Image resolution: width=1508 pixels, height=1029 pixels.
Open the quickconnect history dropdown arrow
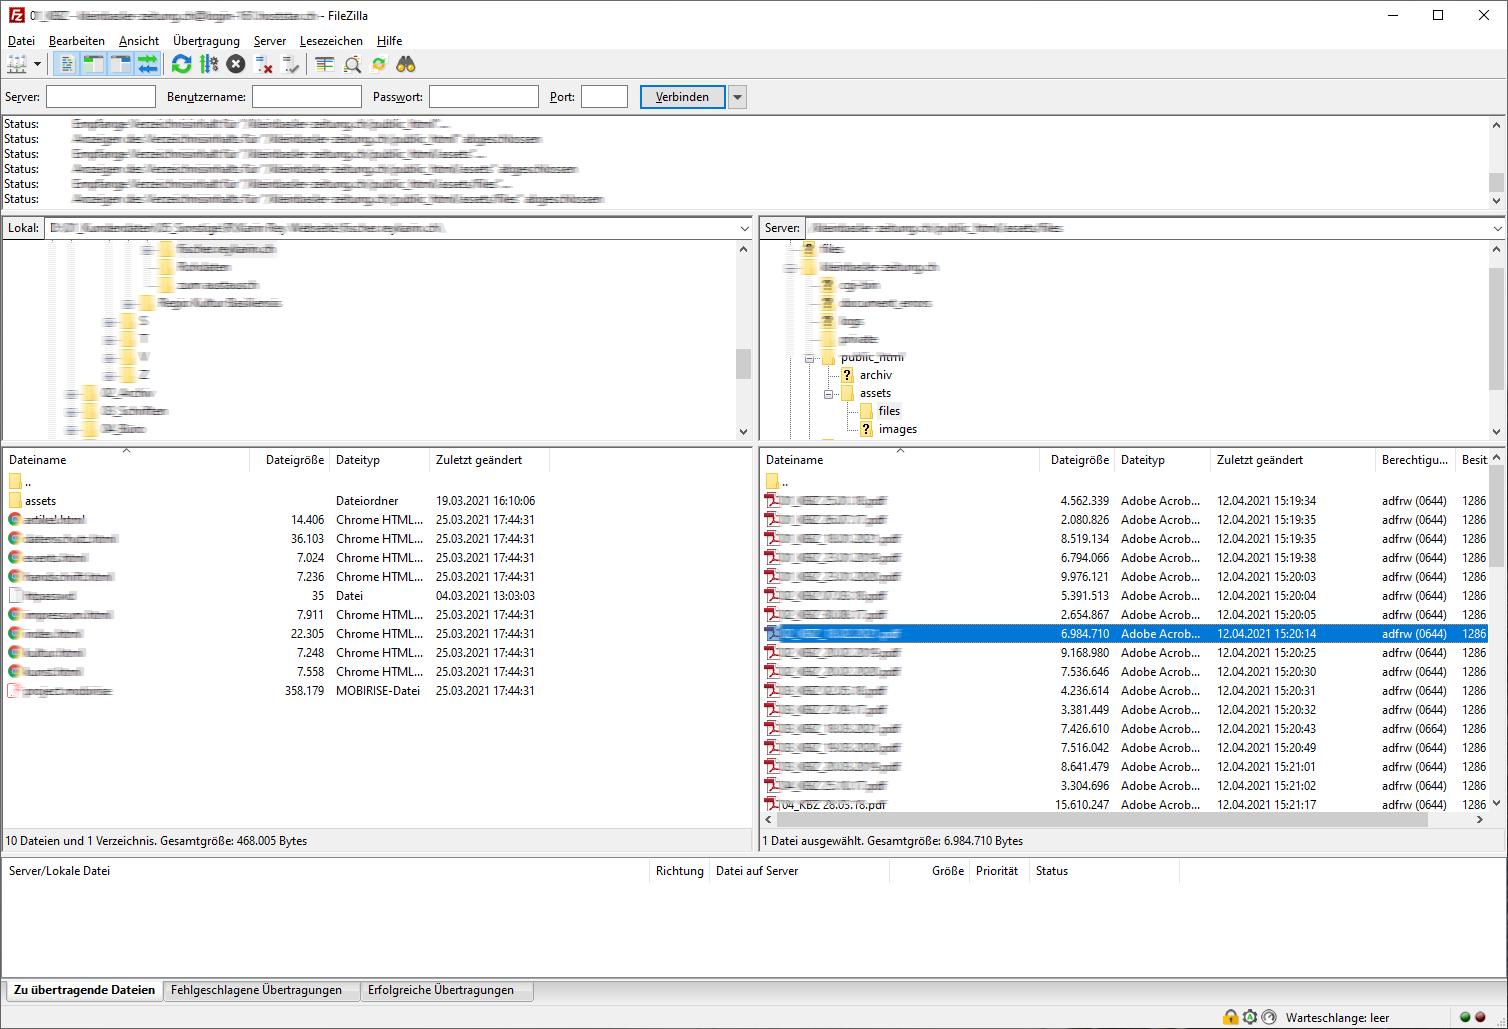pos(737,97)
